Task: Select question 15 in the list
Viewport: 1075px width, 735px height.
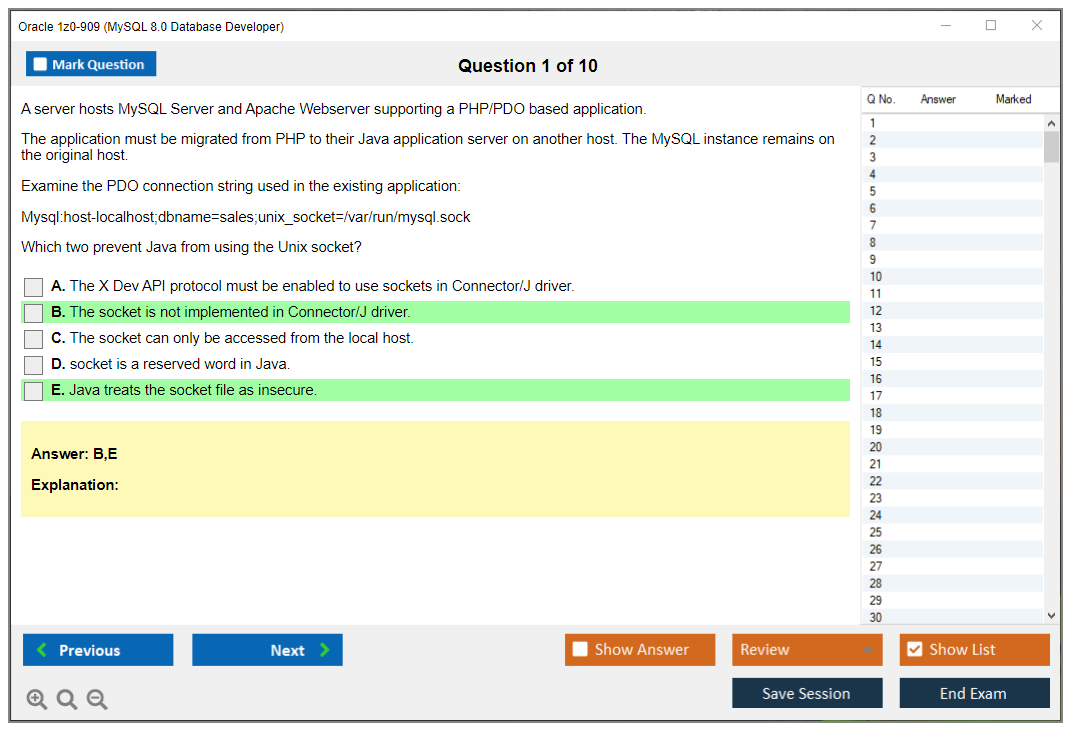Action: point(952,361)
